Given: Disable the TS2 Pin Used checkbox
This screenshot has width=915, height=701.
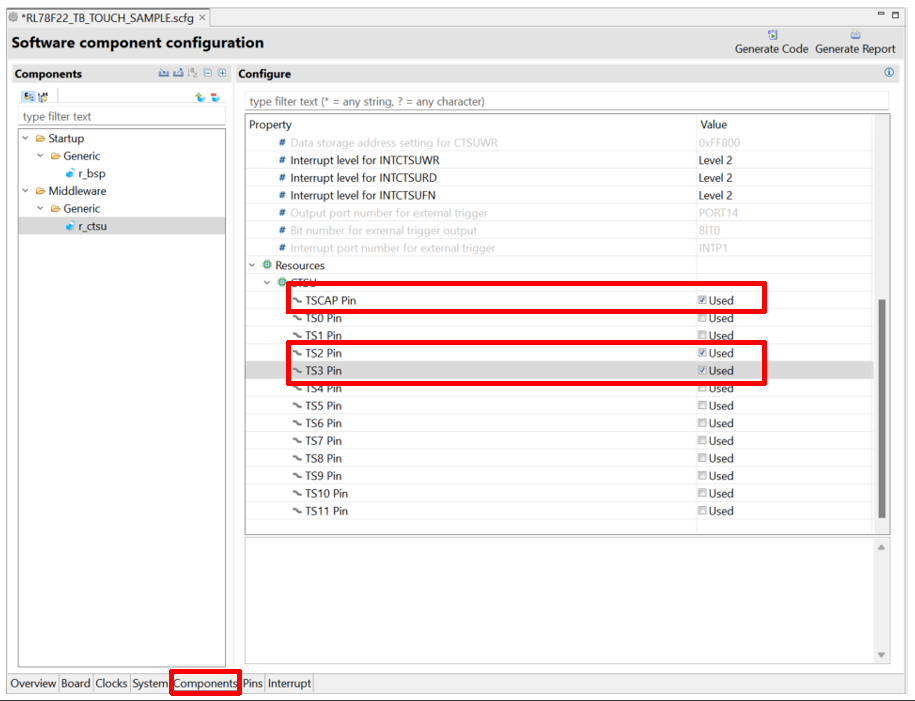Looking at the screenshot, I should tap(703, 353).
